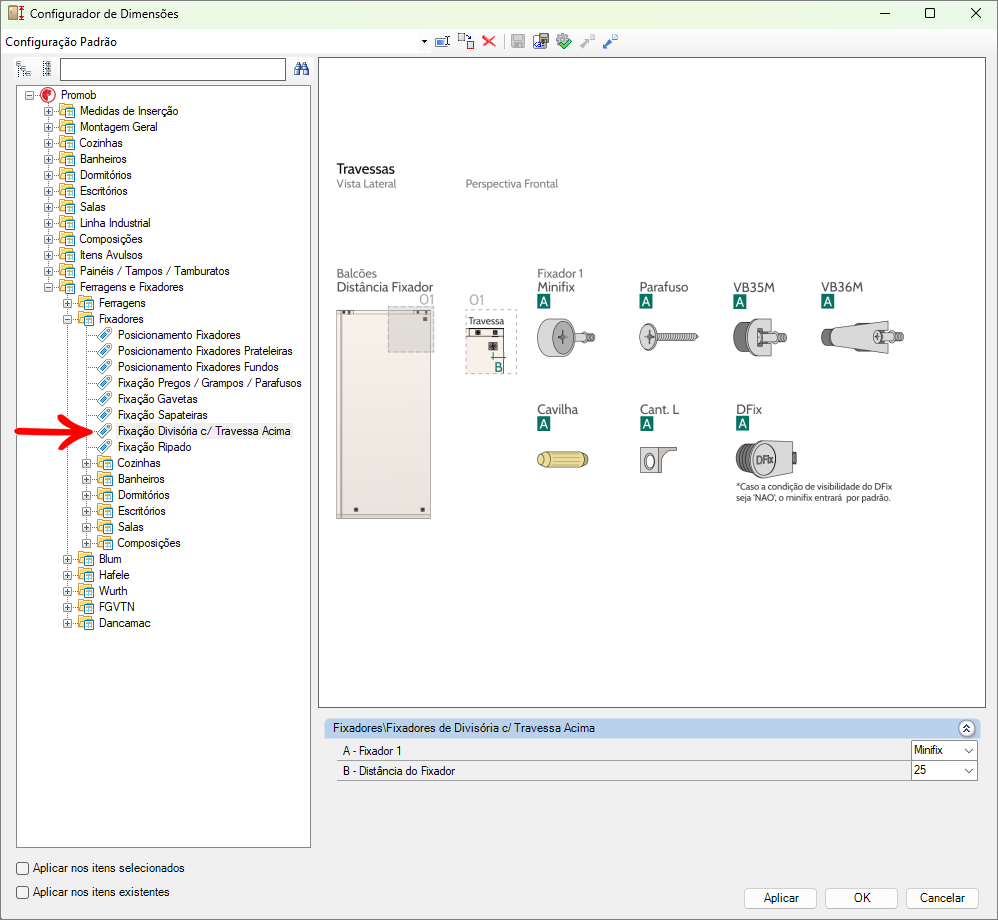Click the folder icon beside Blum
The width and height of the screenshot is (998, 920).
pos(86,559)
